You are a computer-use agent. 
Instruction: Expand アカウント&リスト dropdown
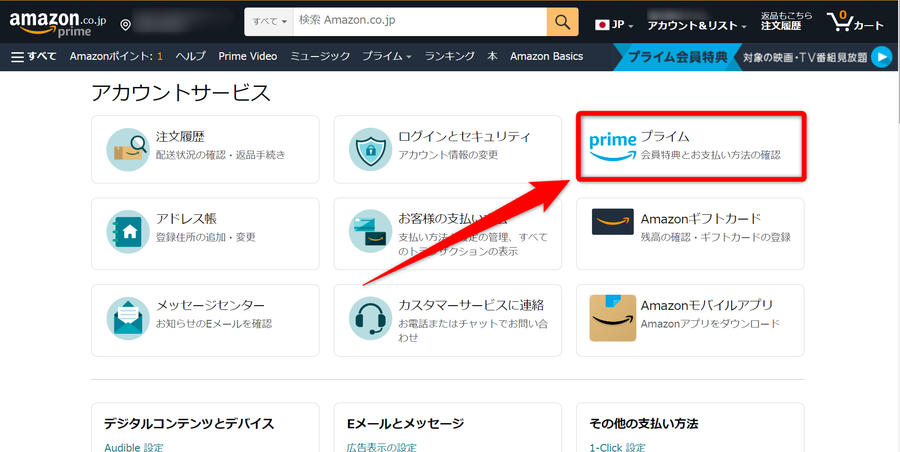[x=697, y=25]
